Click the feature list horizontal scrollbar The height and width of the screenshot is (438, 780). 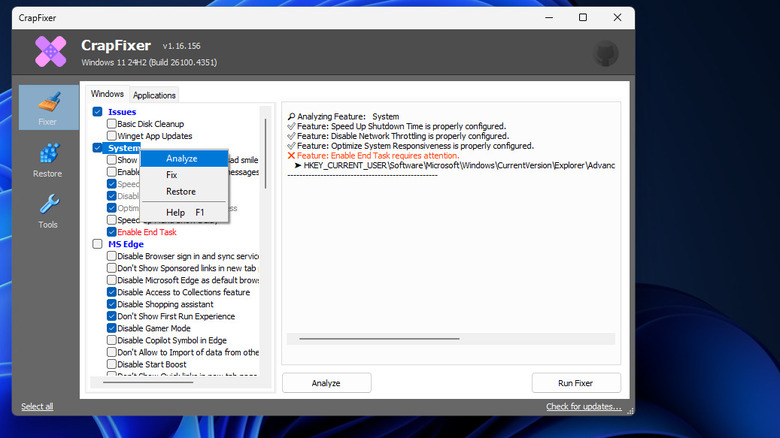point(148,382)
